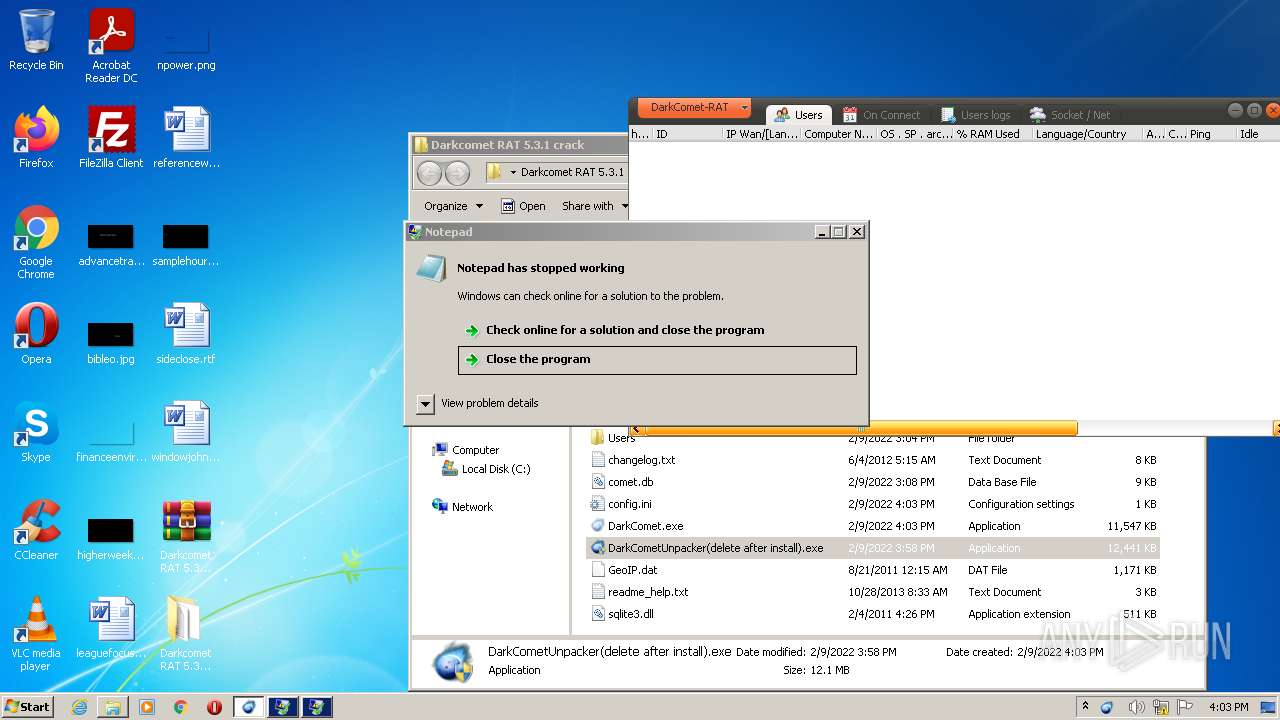The image size is (1280, 720).
Task: Select Computer in navigation pane
Action: point(466,450)
